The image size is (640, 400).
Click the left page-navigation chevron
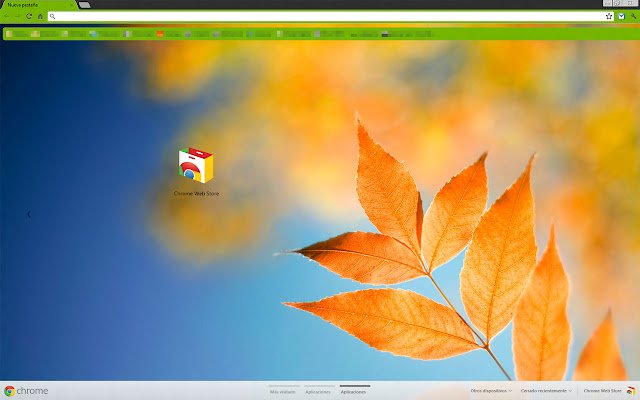click(x=29, y=214)
